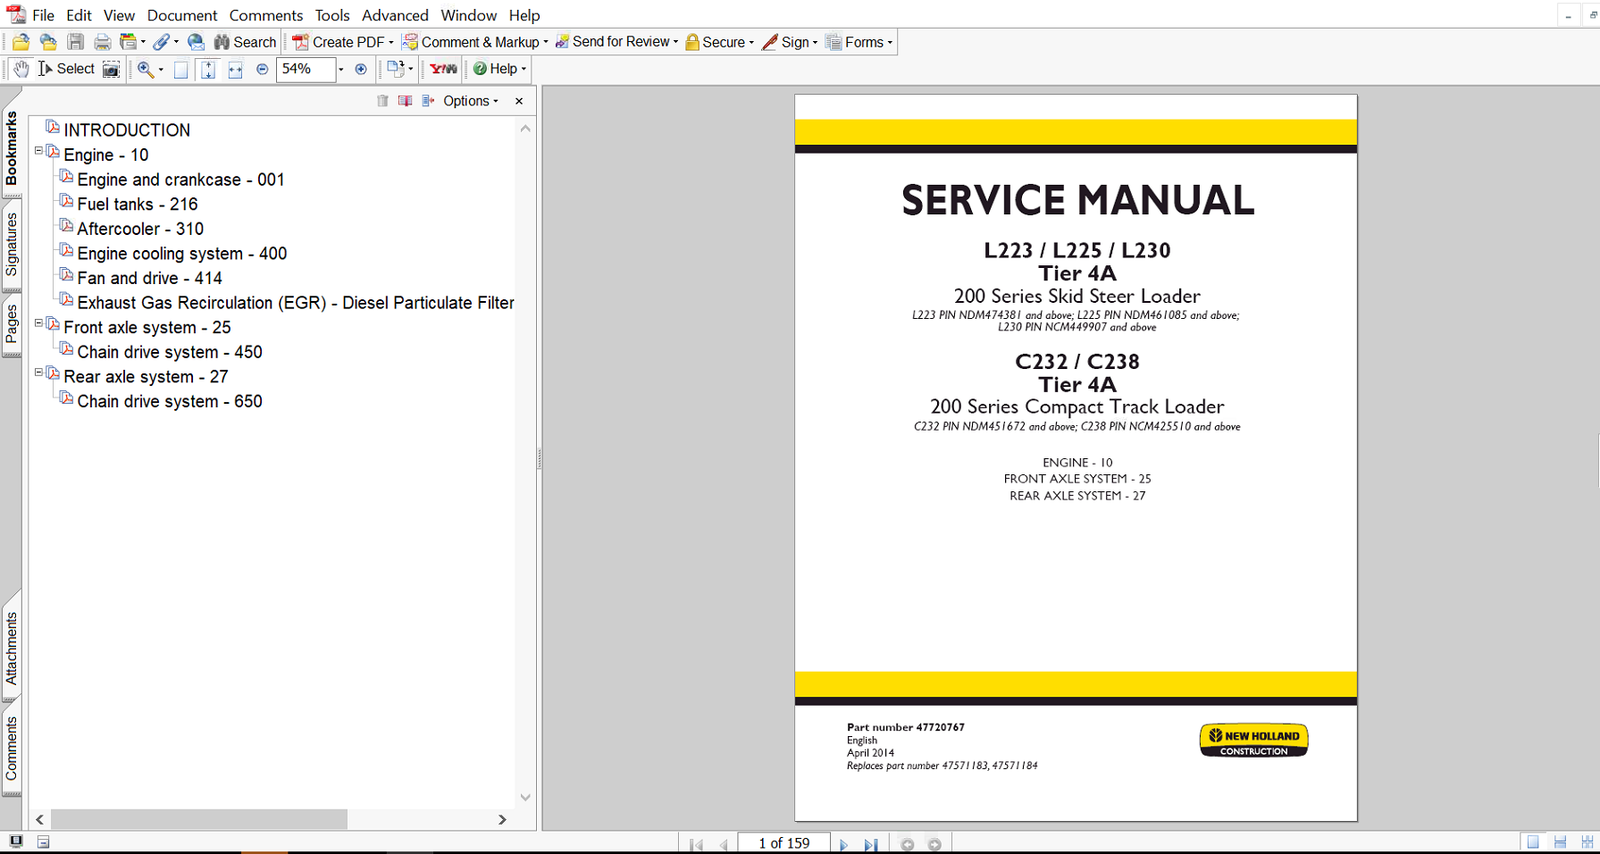Image resolution: width=1600 pixels, height=854 pixels.
Task: Click the Yahoo search toolbar icon
Action: point(443,69)
